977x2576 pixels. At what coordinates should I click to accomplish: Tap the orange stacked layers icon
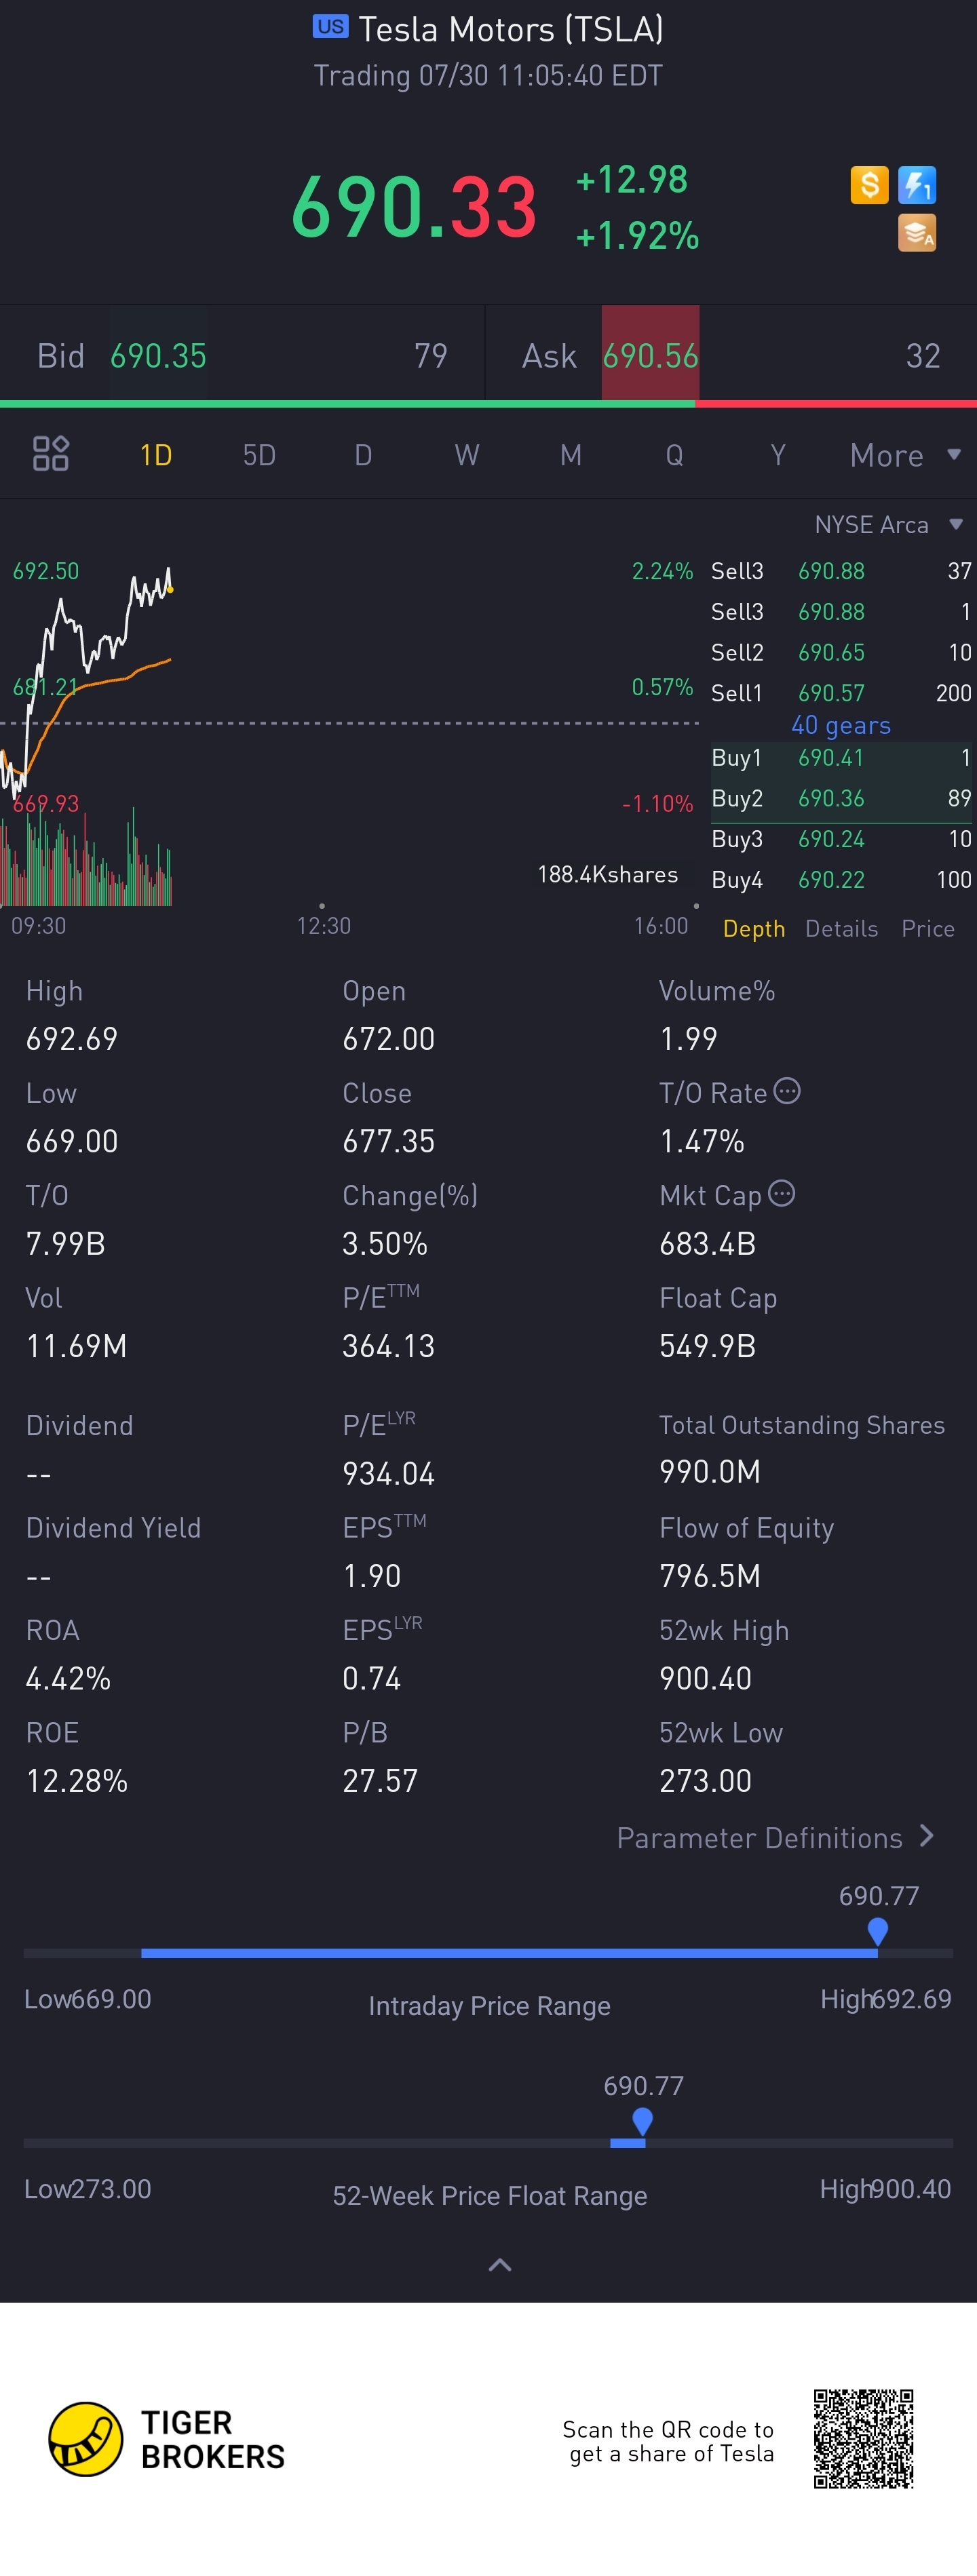pos(917,233)
